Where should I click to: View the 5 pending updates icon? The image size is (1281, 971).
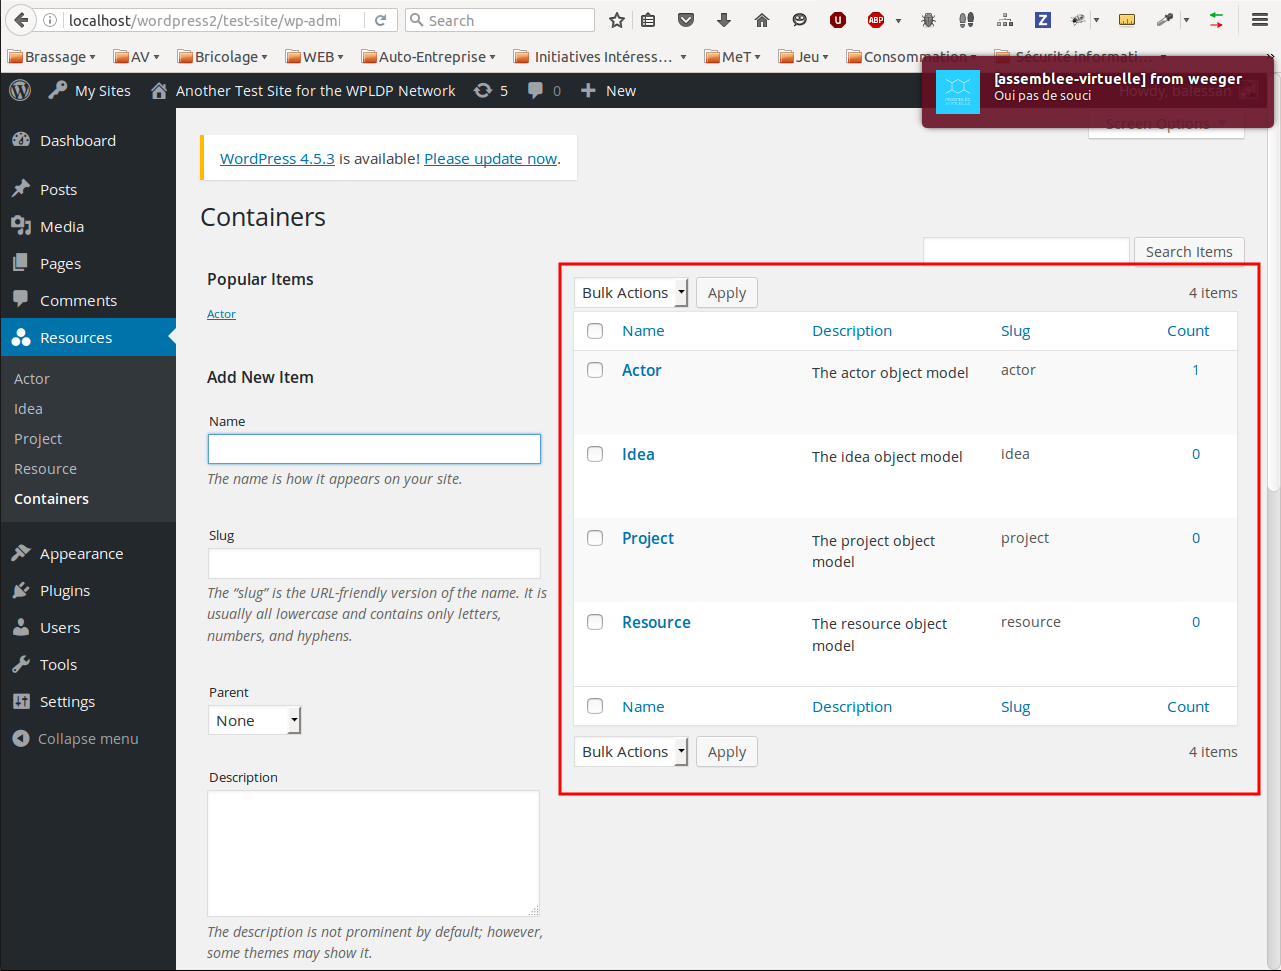[x=490, y=90]
